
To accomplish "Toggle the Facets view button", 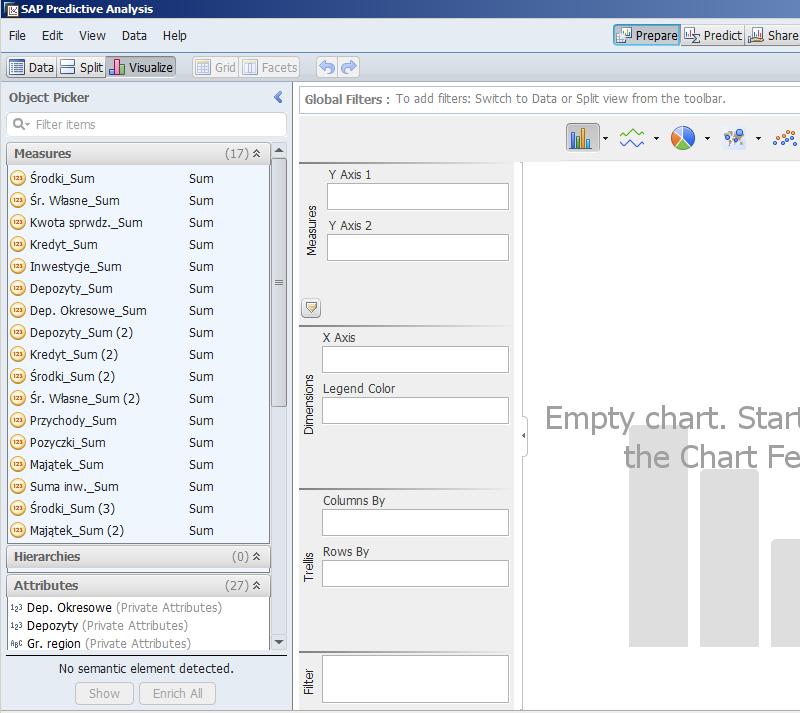I will (269, 67).
